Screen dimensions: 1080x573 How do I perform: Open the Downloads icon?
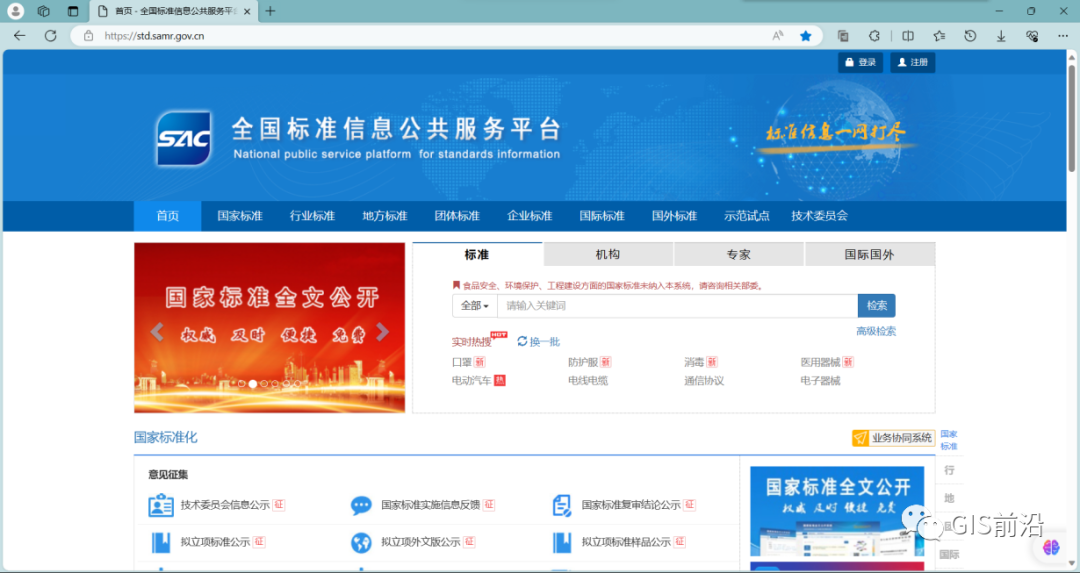(1001, 36)
